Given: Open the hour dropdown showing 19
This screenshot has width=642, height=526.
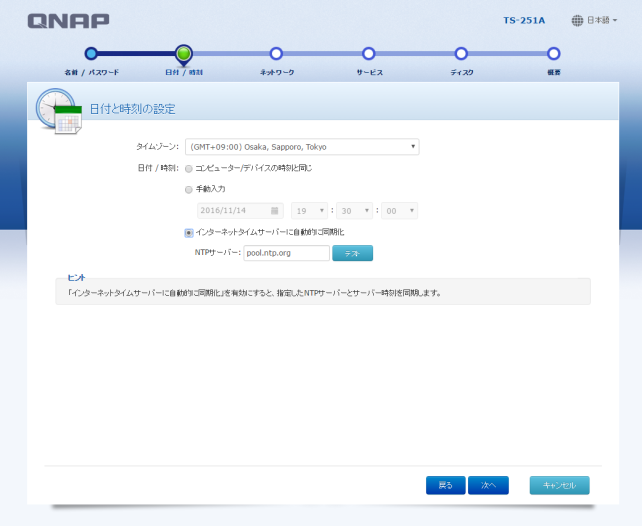Looking at the screenshot, I should click(310, 211).
